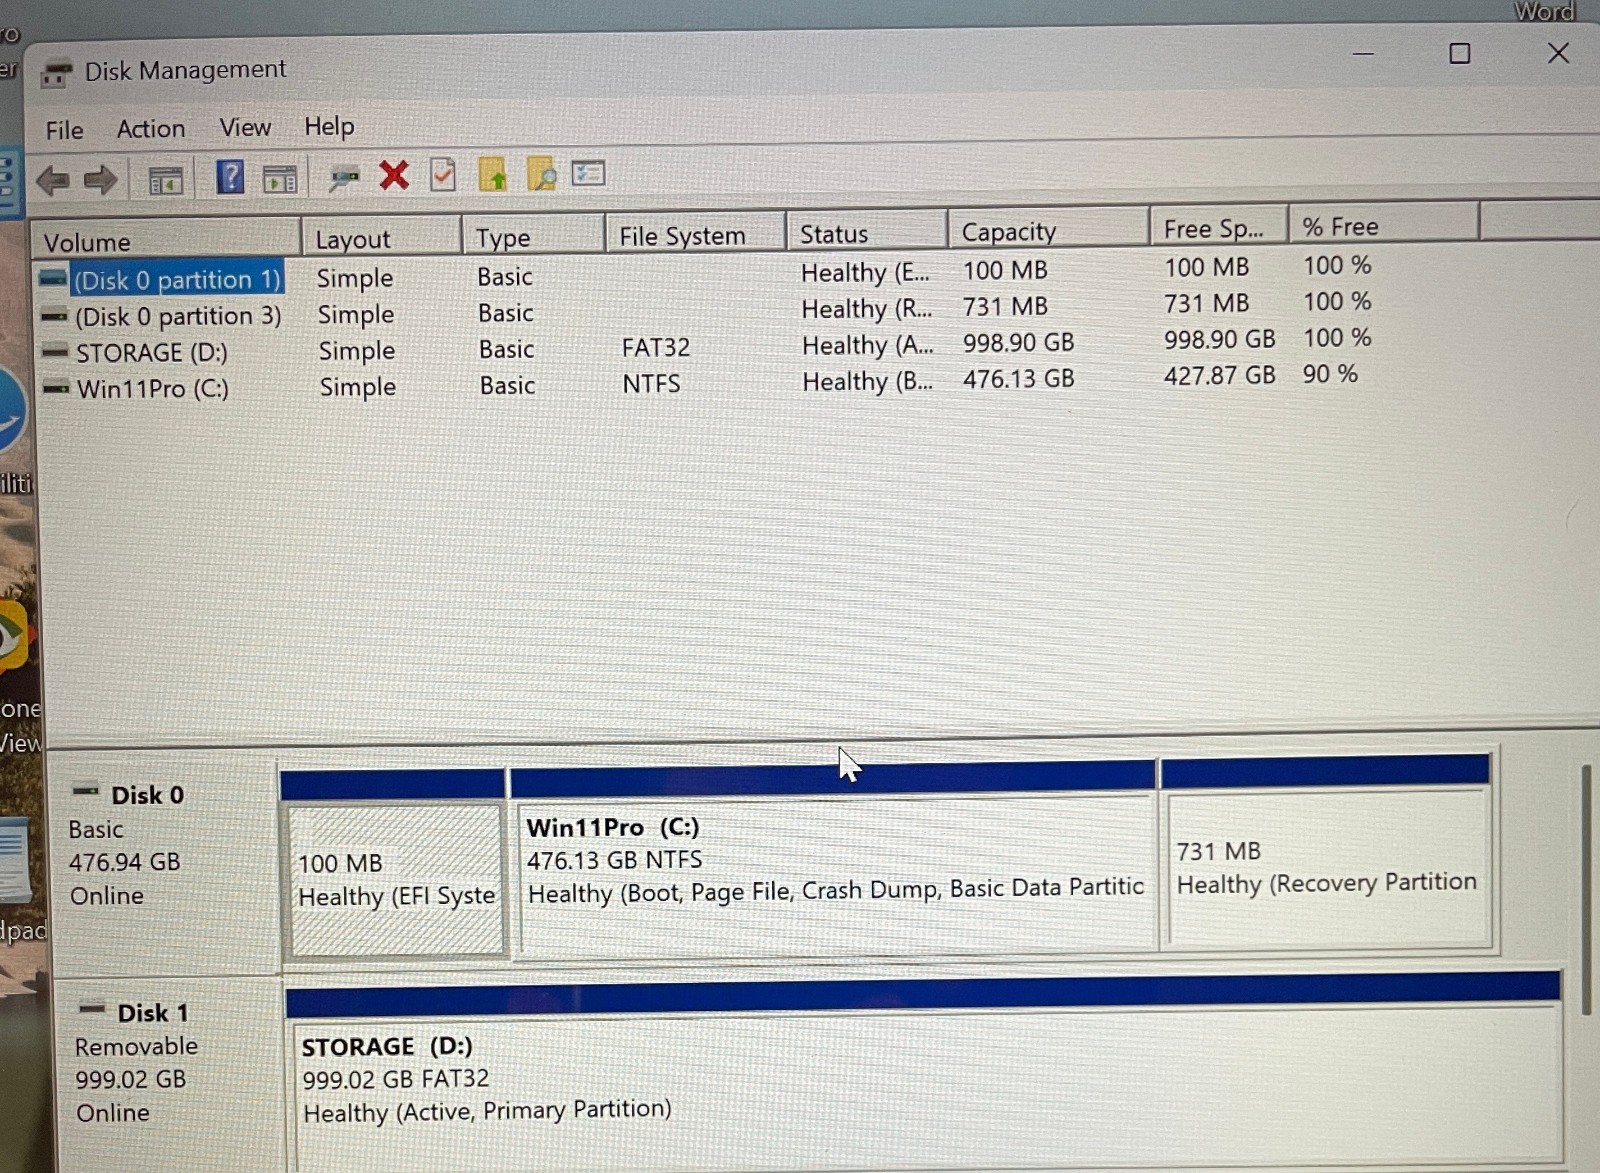Open the File menu
This screenshot has height=1173, width=1600.
point(64,130)
